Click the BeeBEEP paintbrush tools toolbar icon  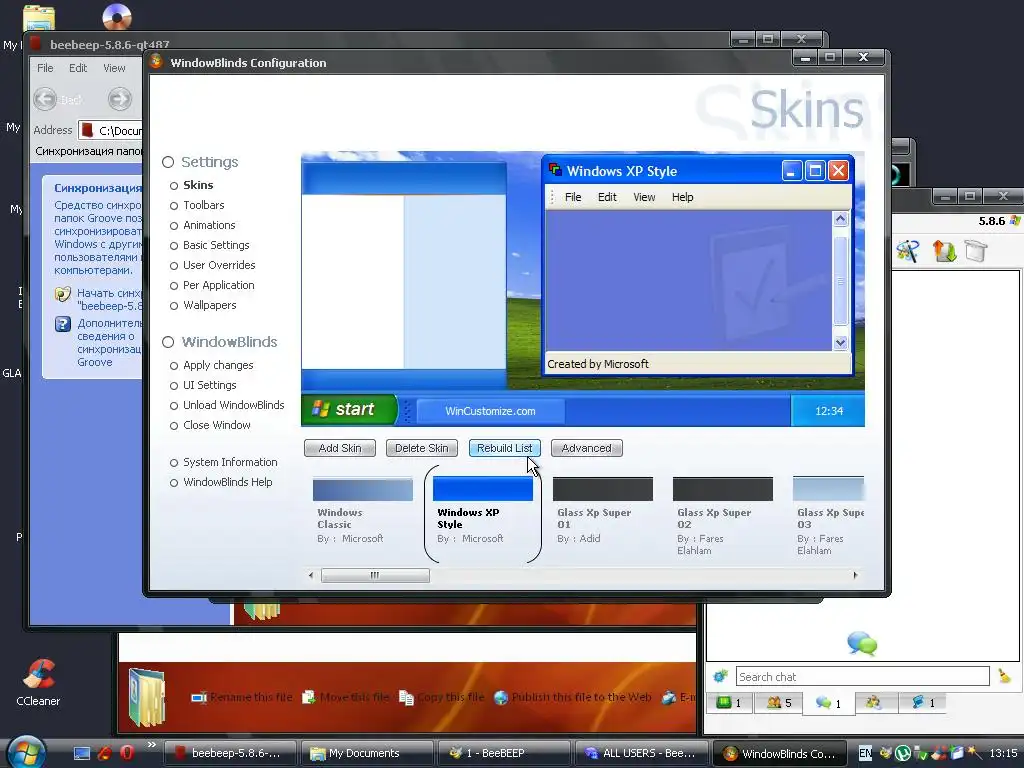tap(908, 251)
